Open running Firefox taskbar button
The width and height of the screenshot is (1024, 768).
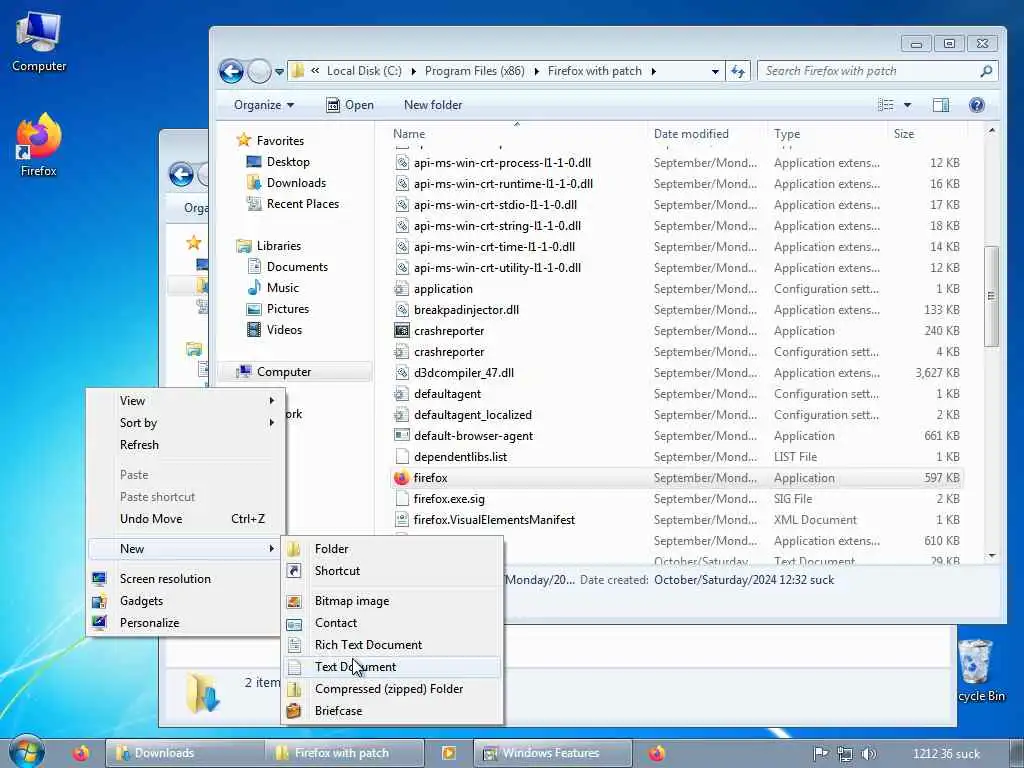pyautogui.click(x=656, y=753)
